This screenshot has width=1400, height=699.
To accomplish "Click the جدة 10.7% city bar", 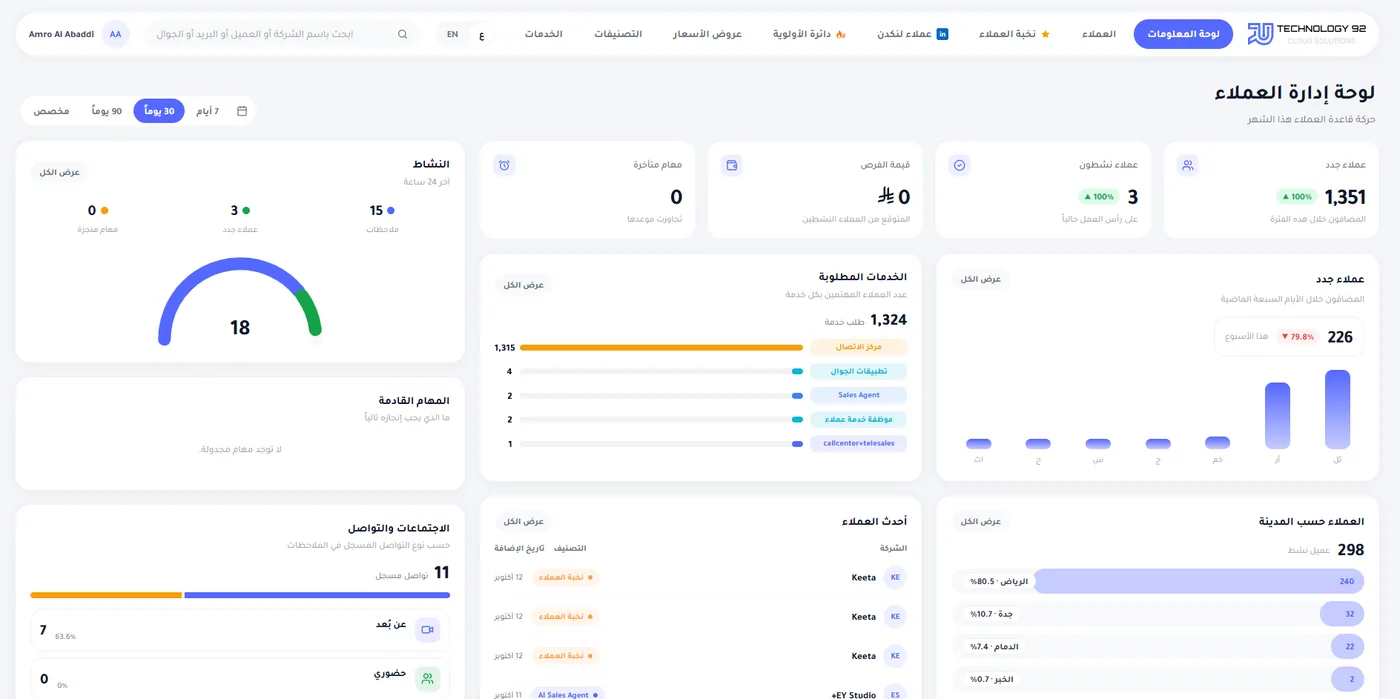I will (x=1158, y=614).
